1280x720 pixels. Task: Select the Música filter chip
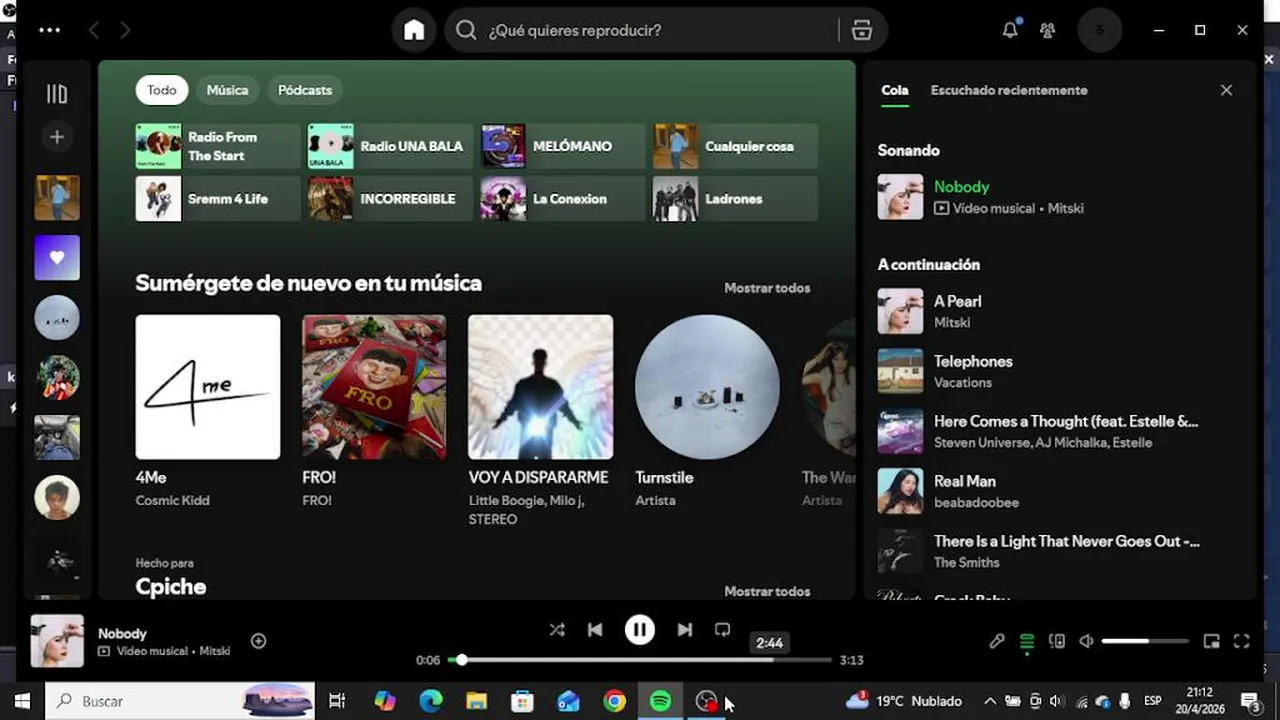click(227, 90)
